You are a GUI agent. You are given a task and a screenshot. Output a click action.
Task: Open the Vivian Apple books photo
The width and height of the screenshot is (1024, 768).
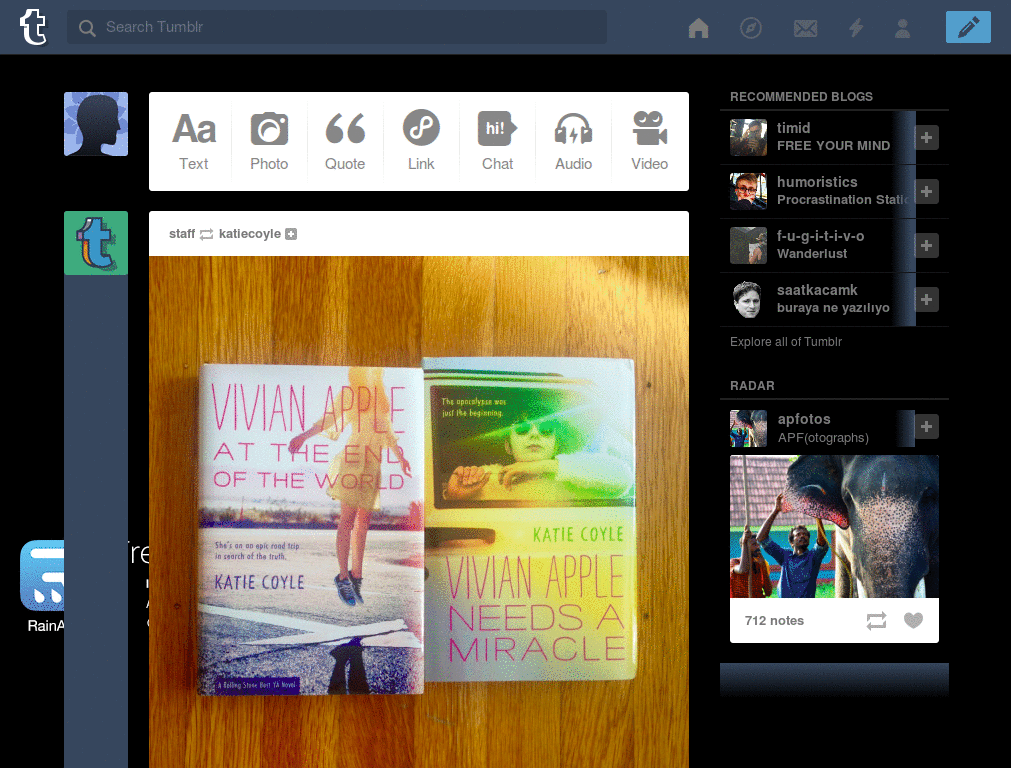[x=419, y=512]
